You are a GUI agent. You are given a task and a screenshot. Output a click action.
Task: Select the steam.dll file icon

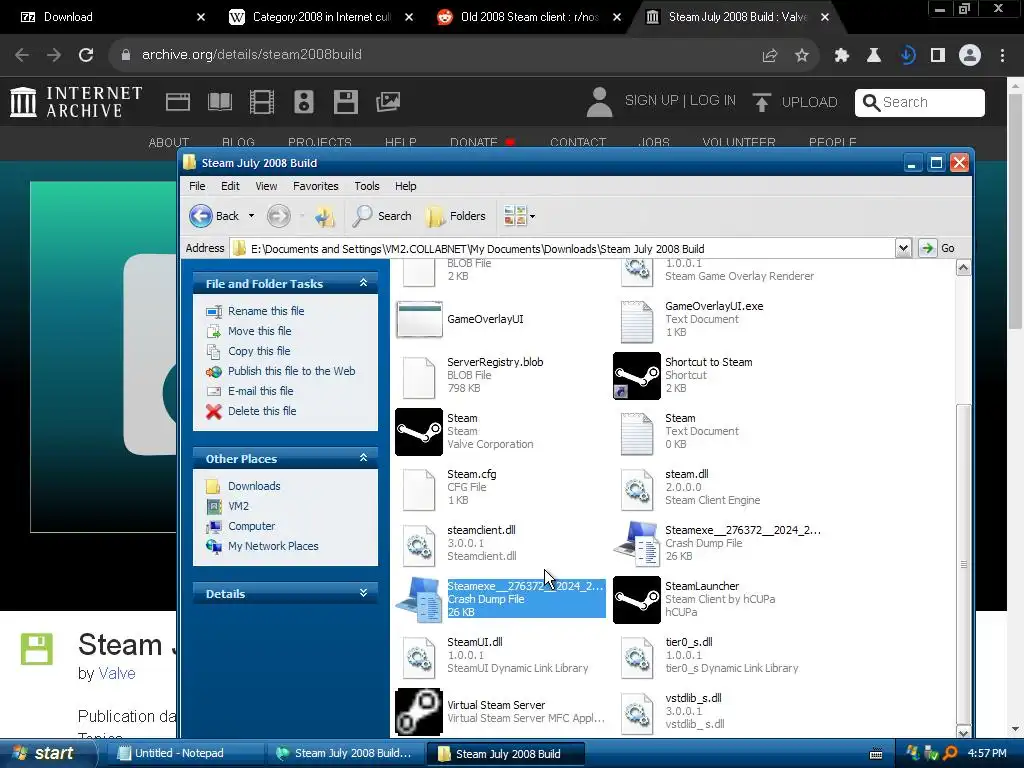pyautogui.click(x=637, y=489)
